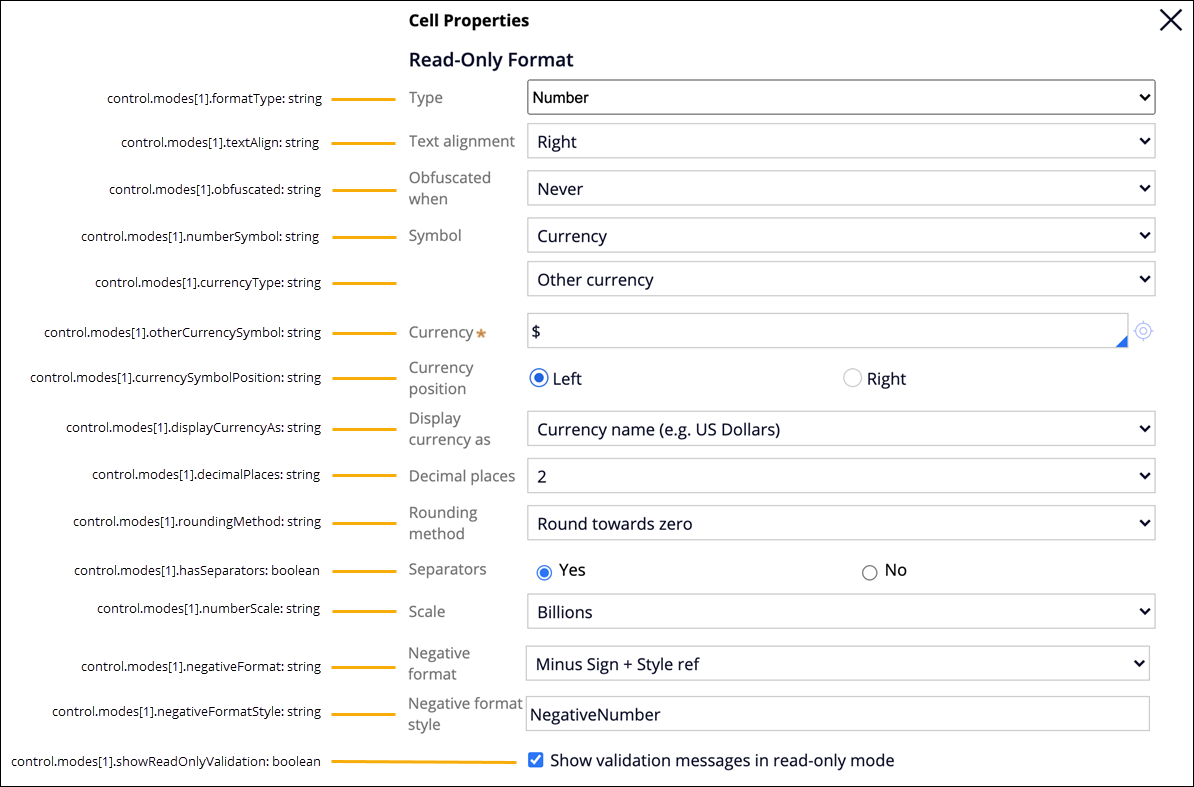Select Right currency position radio button

pyautogui.click(x=852, y=378)
